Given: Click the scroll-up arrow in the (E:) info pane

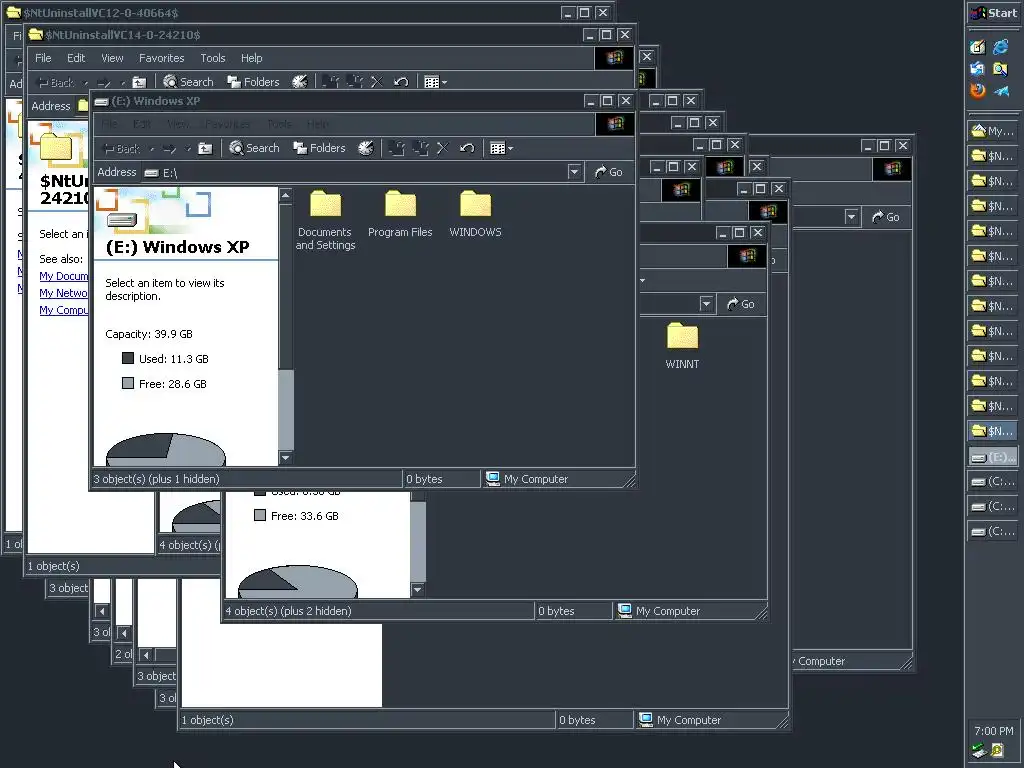Looking at the screenshot, I should click(285, 195).
